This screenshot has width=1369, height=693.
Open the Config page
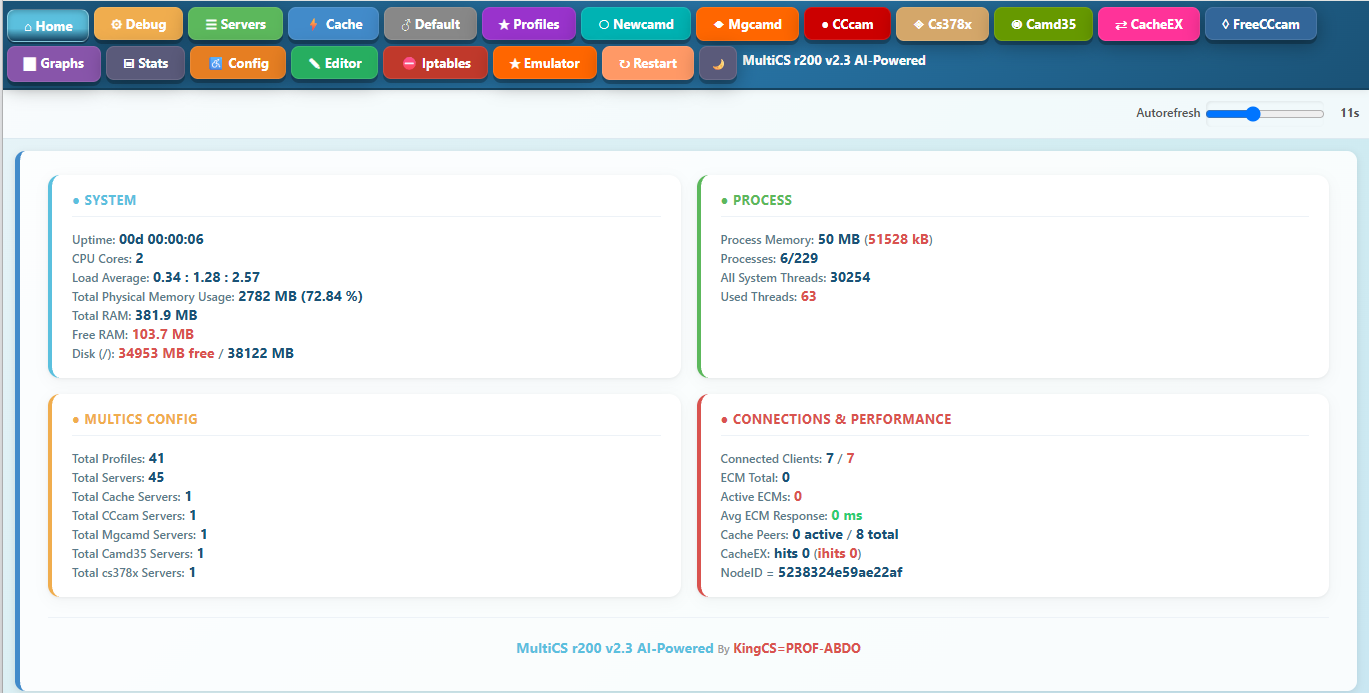[238, 63]
